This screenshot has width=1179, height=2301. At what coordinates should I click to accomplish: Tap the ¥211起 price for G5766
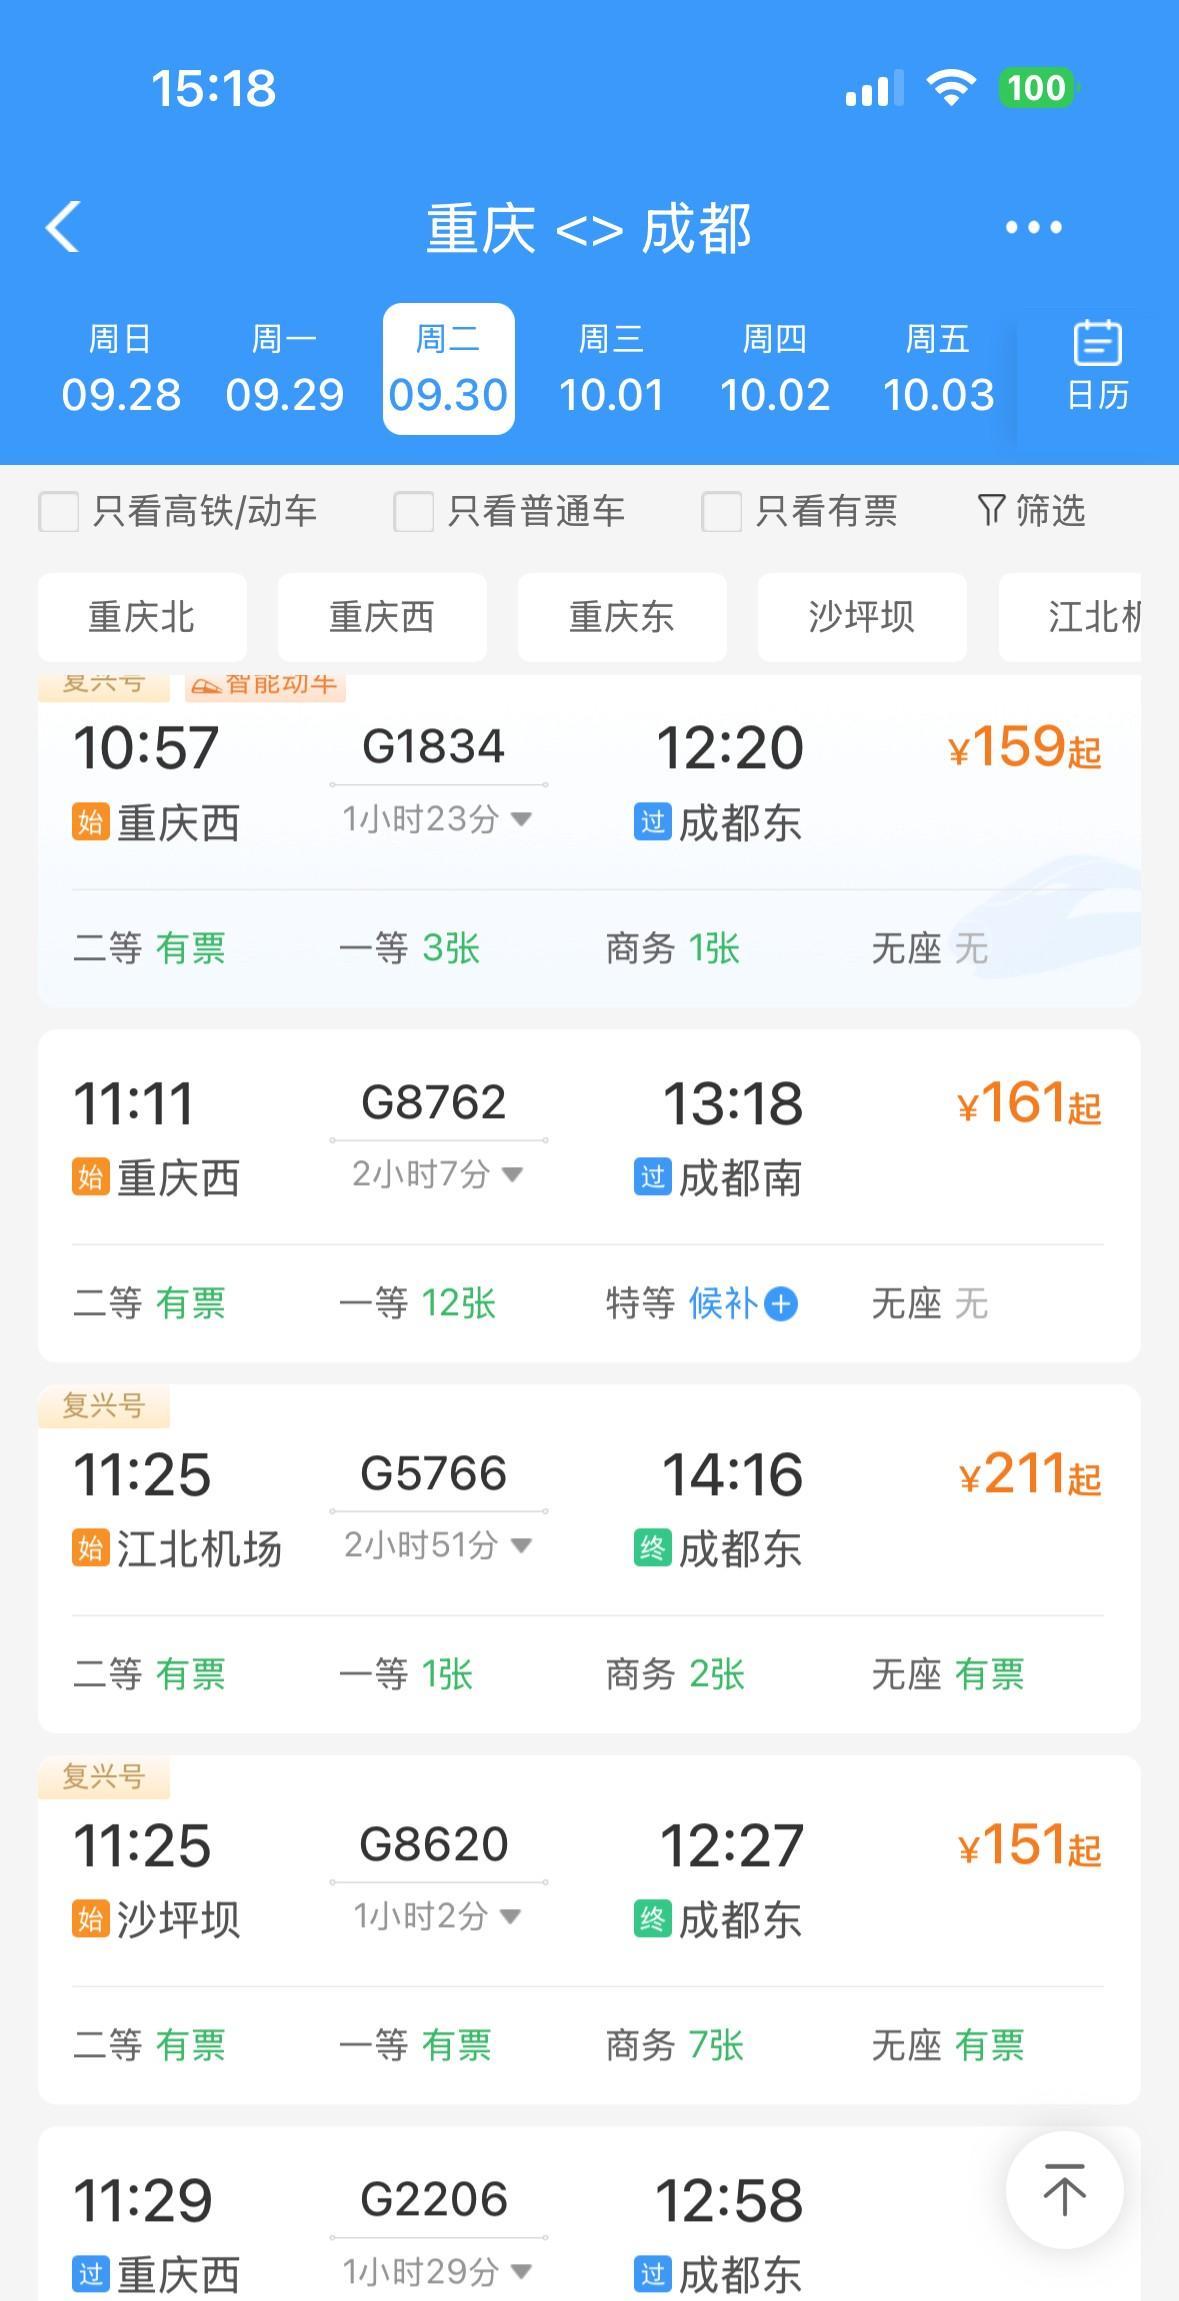click(x=1029, y=1475)
